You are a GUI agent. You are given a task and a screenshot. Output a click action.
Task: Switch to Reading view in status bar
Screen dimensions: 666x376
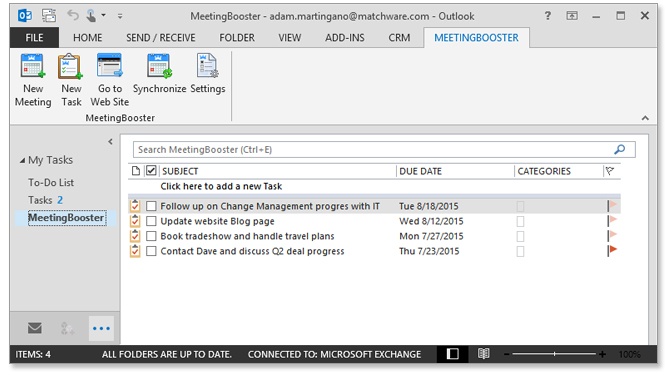(x=483, y=353)
